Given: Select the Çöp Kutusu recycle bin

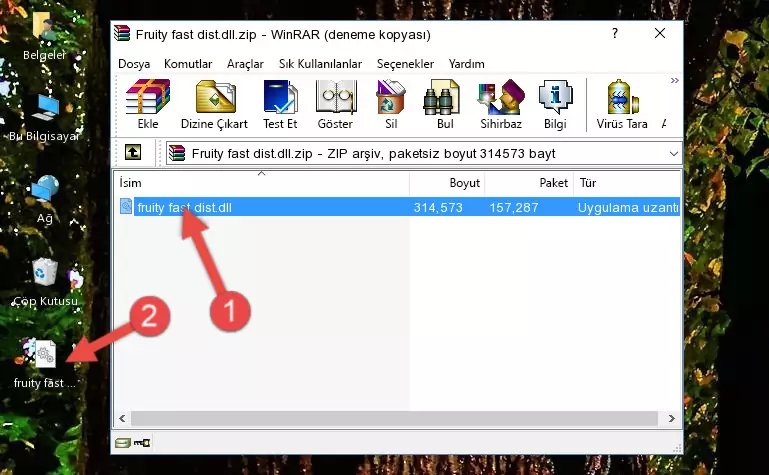Looking at the screenshot, I should click(x=45, y=282).
